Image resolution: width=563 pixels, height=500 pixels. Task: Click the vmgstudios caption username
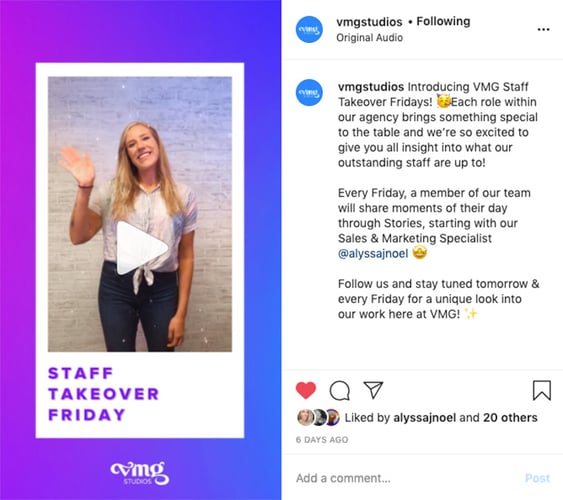click(371, 87)
